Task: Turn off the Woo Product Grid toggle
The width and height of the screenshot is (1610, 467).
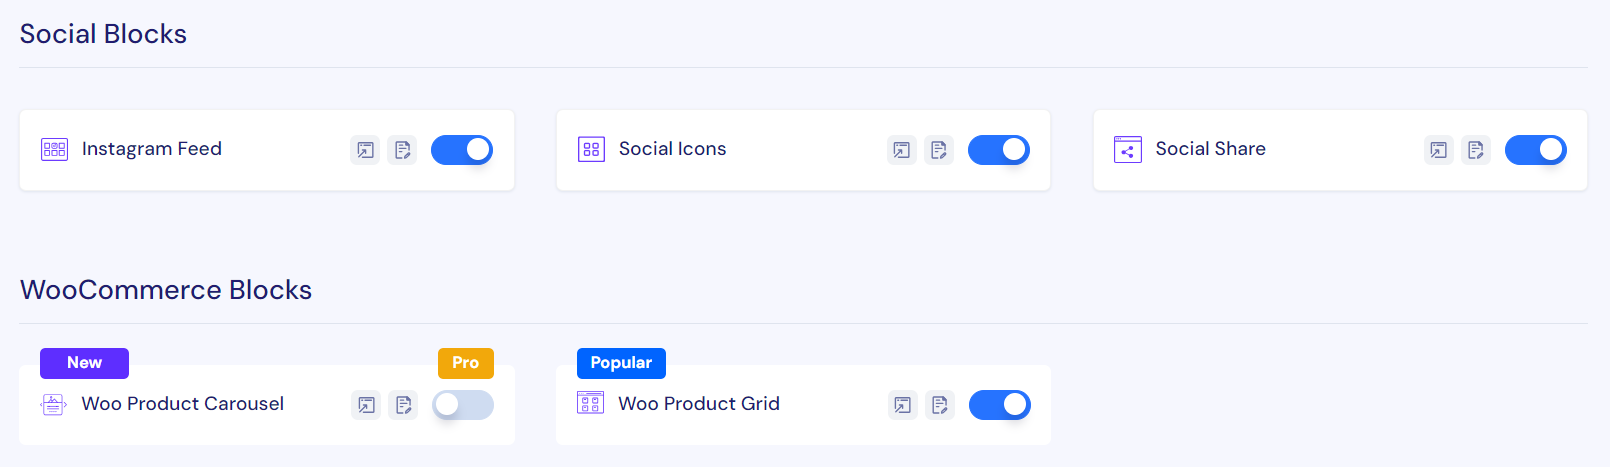Action: [x=1000, y=405]
